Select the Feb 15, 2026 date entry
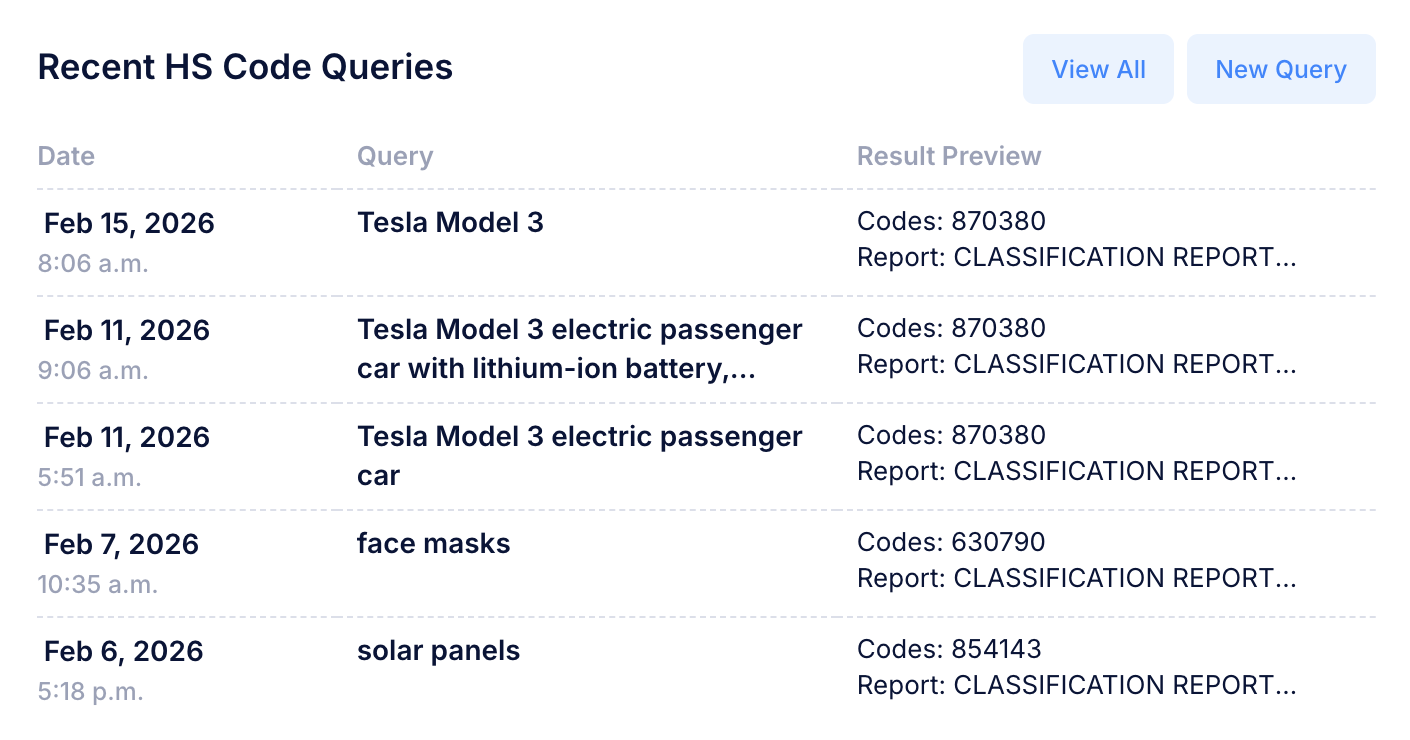Screen dimensions: 1410x740 [129, 223]
